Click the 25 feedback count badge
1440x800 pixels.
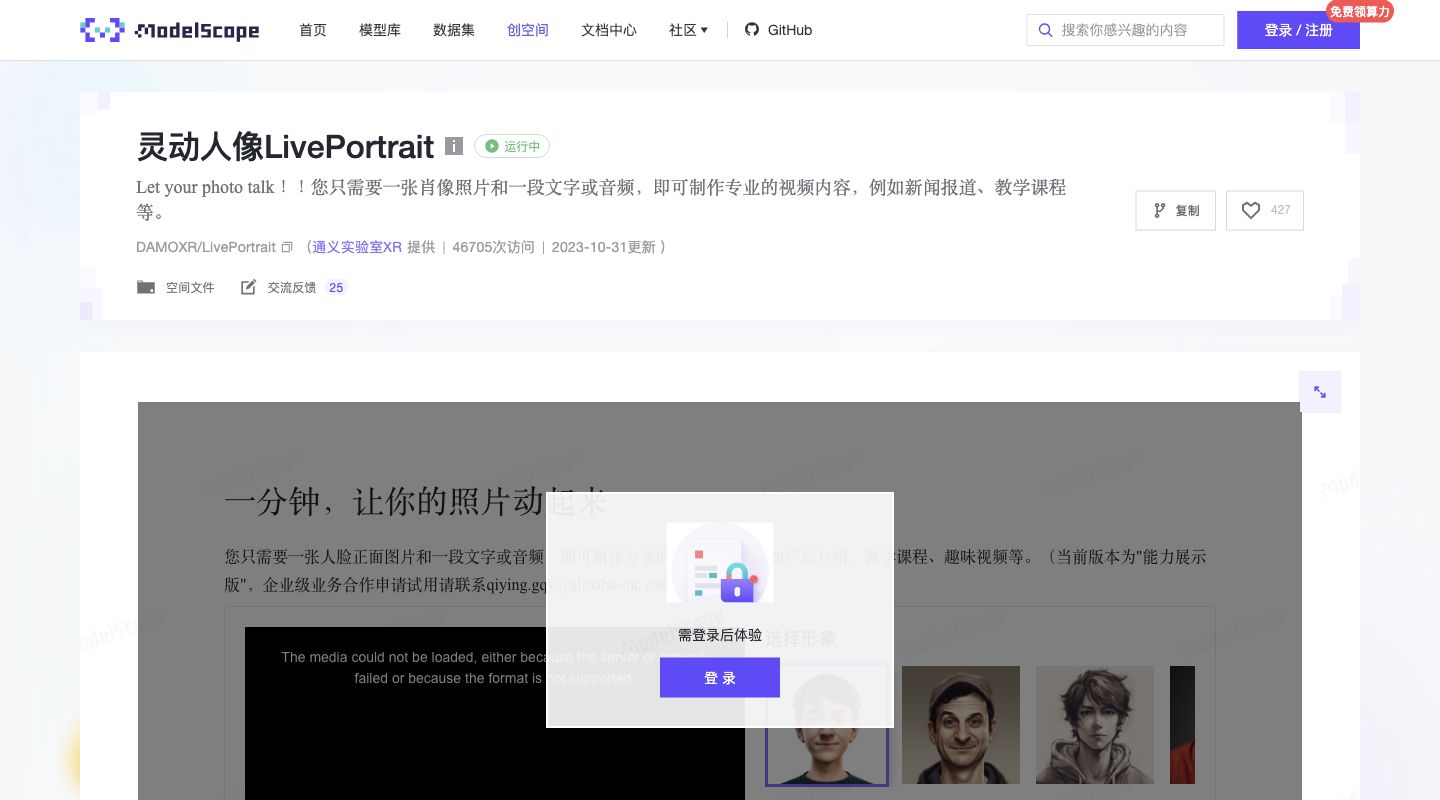[336, 287]
